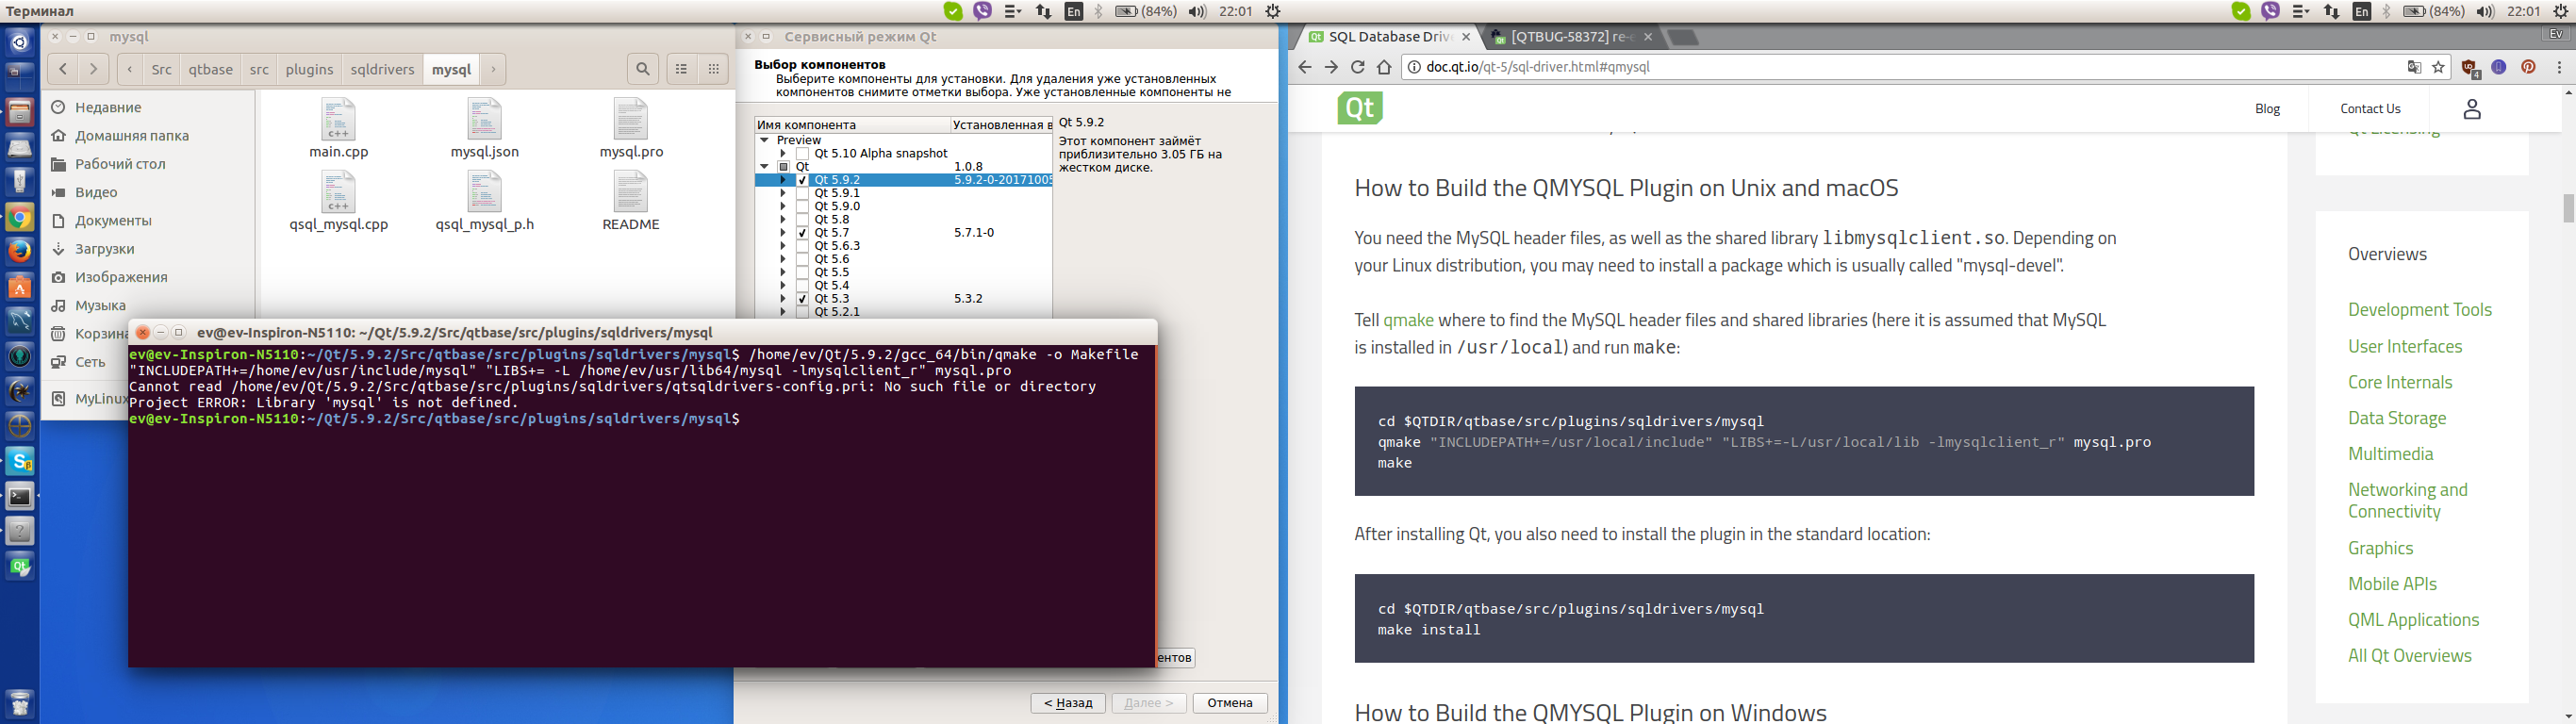Screen dimensions: 2576x724
Task: Collapse the Preview tree group
Action: coord(764,140)
